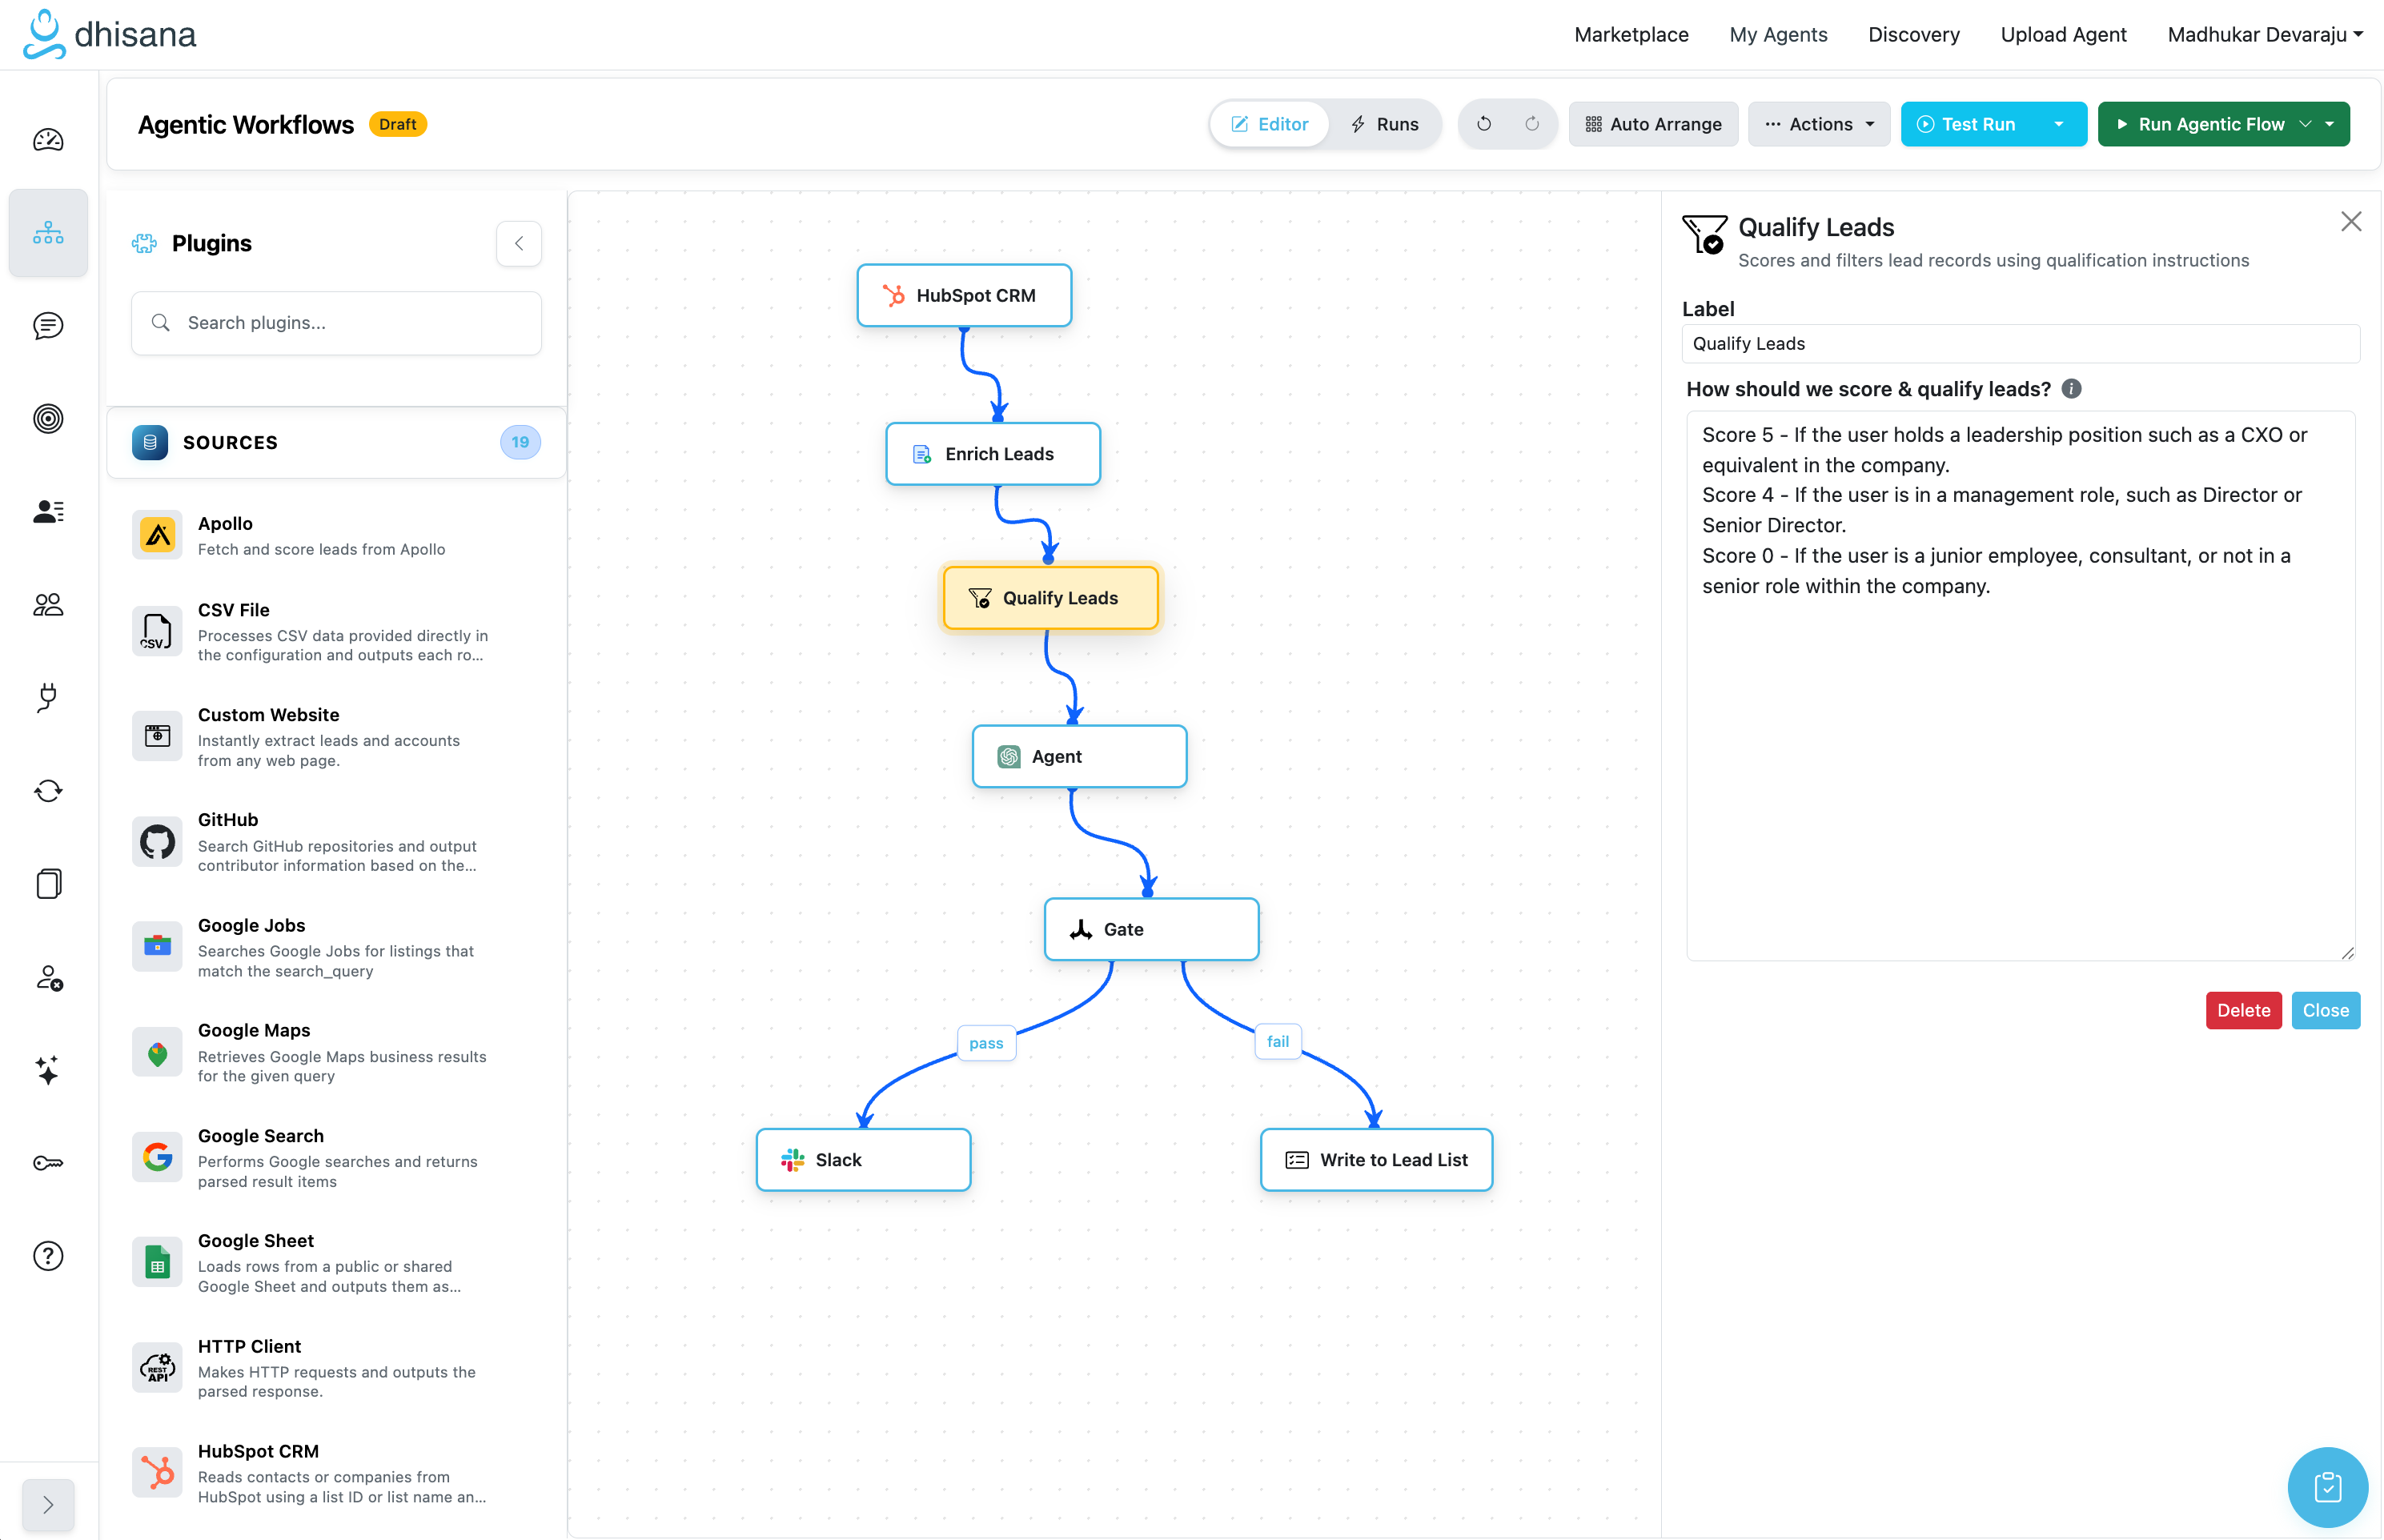Click the chat bubble sidebar icon

tap(48, 326)
